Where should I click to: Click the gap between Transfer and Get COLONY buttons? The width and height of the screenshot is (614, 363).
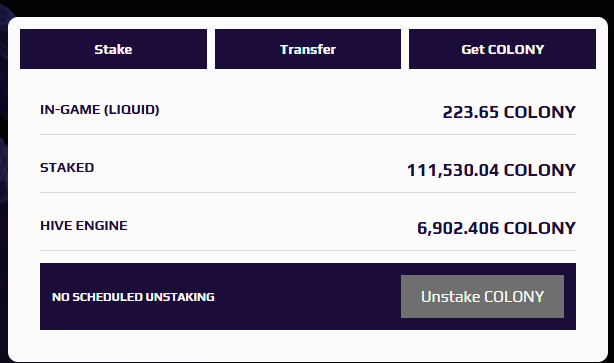tap(405, 49)
